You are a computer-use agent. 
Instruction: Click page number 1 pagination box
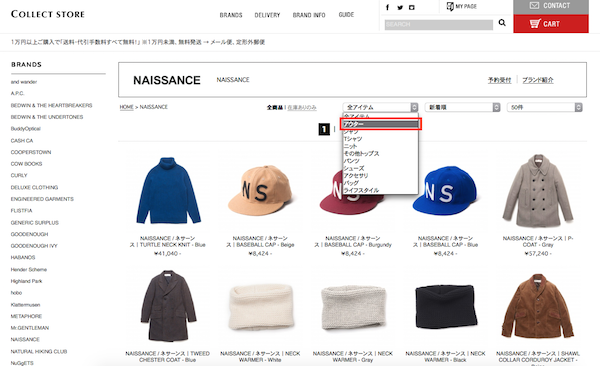(x=324, y=129)
